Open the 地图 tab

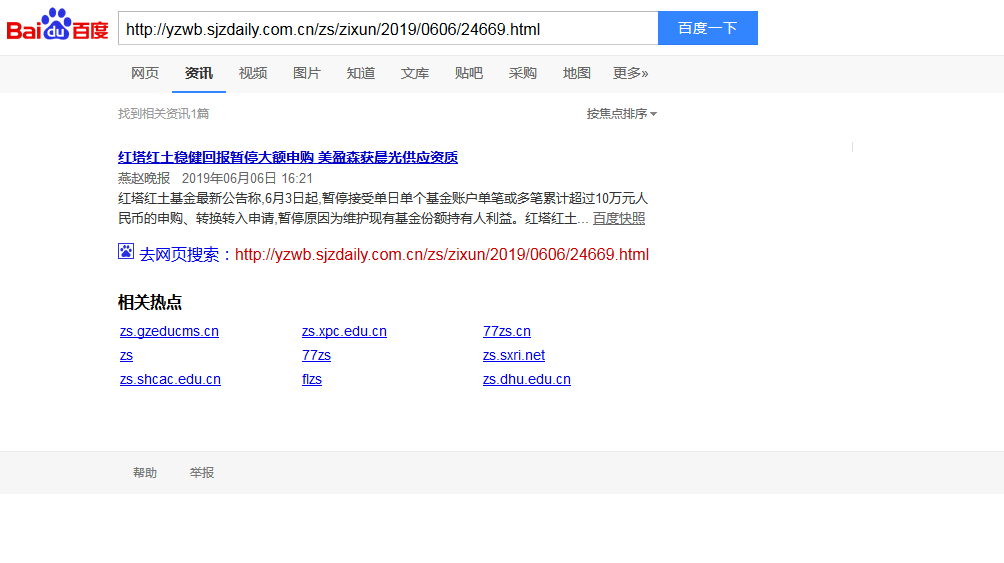point(577,73)
